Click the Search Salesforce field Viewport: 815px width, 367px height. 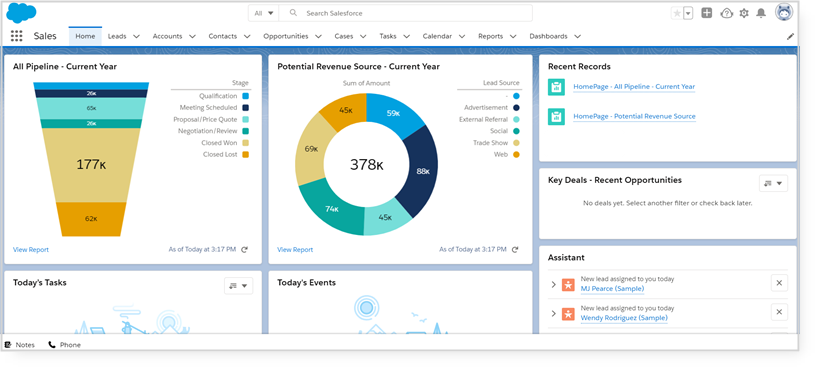pos(405,13)
